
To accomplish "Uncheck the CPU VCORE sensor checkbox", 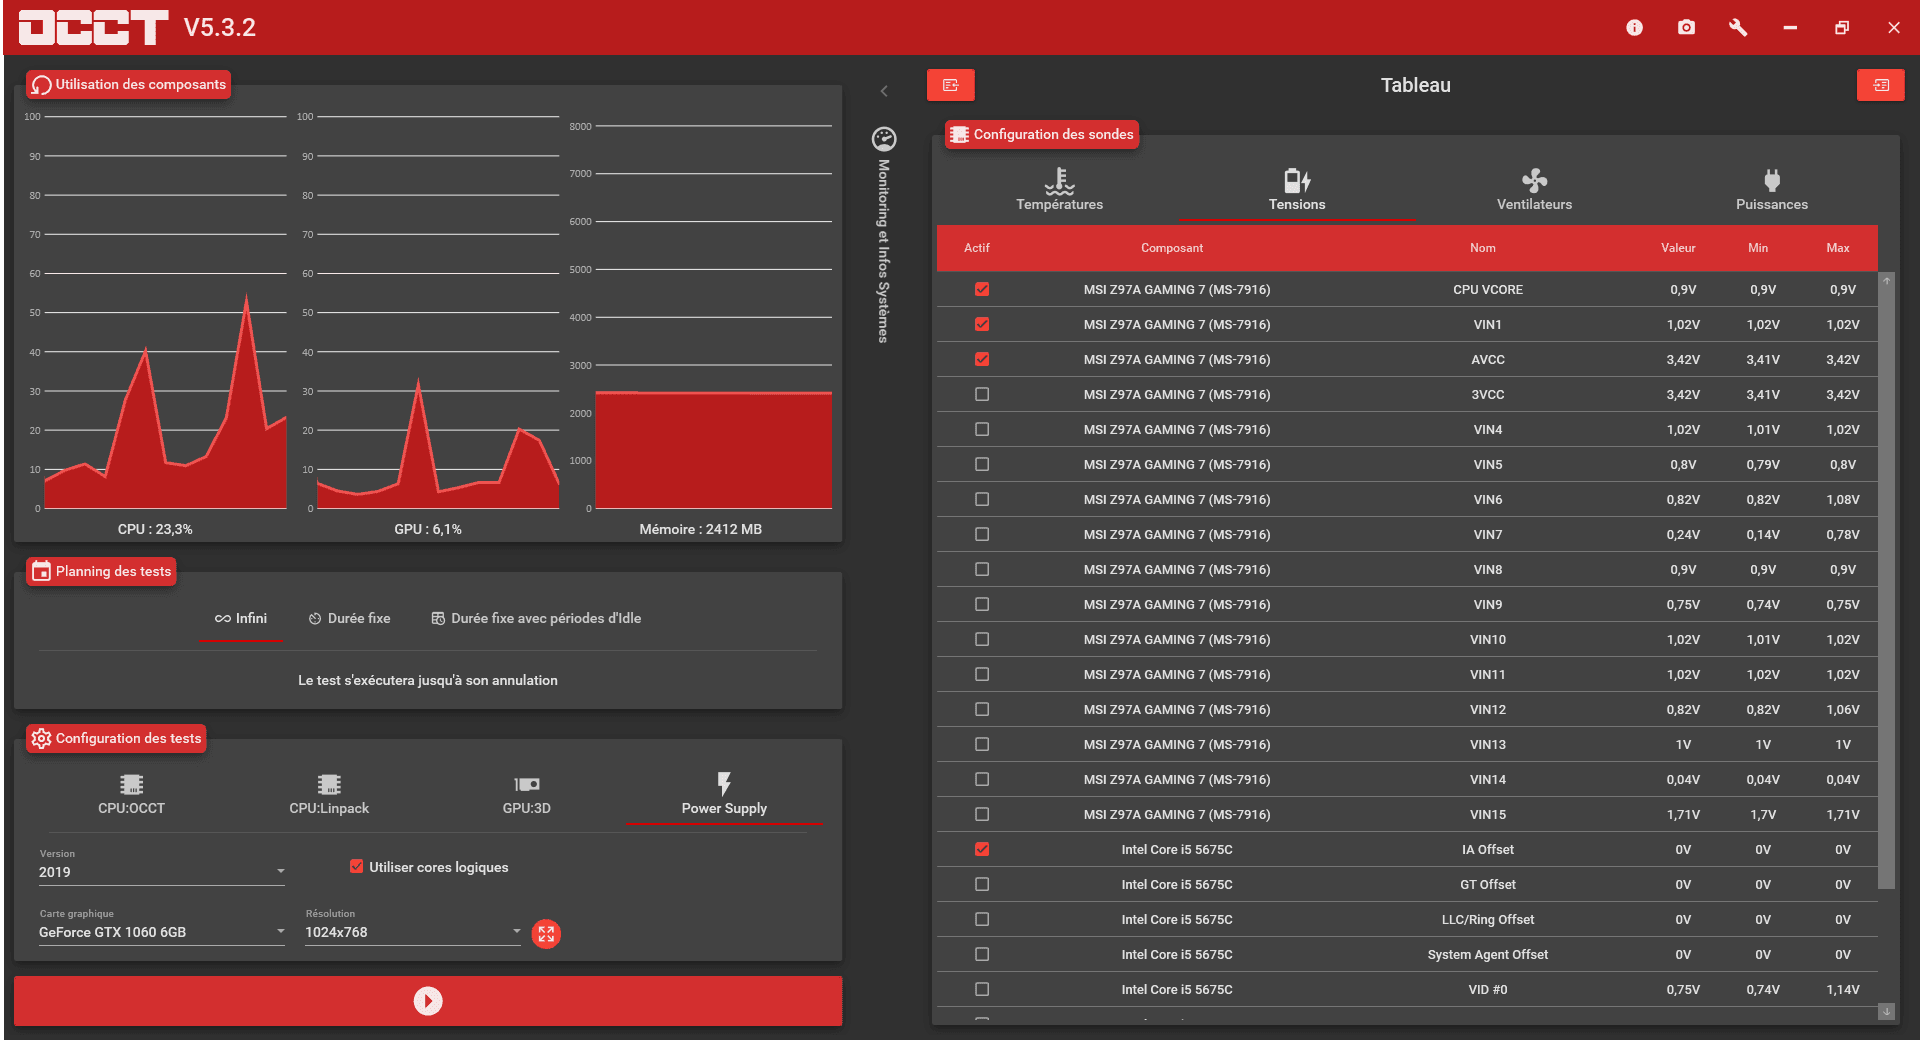I will [x=982, y=289].
